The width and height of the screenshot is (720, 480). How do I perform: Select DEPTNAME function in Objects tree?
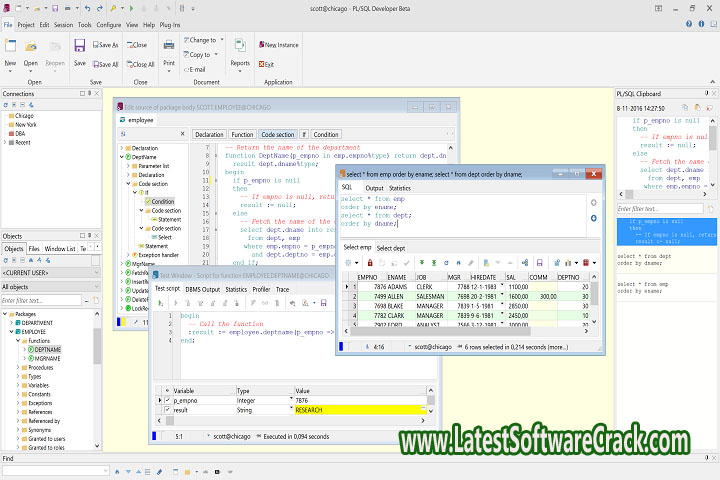(47, 350)
